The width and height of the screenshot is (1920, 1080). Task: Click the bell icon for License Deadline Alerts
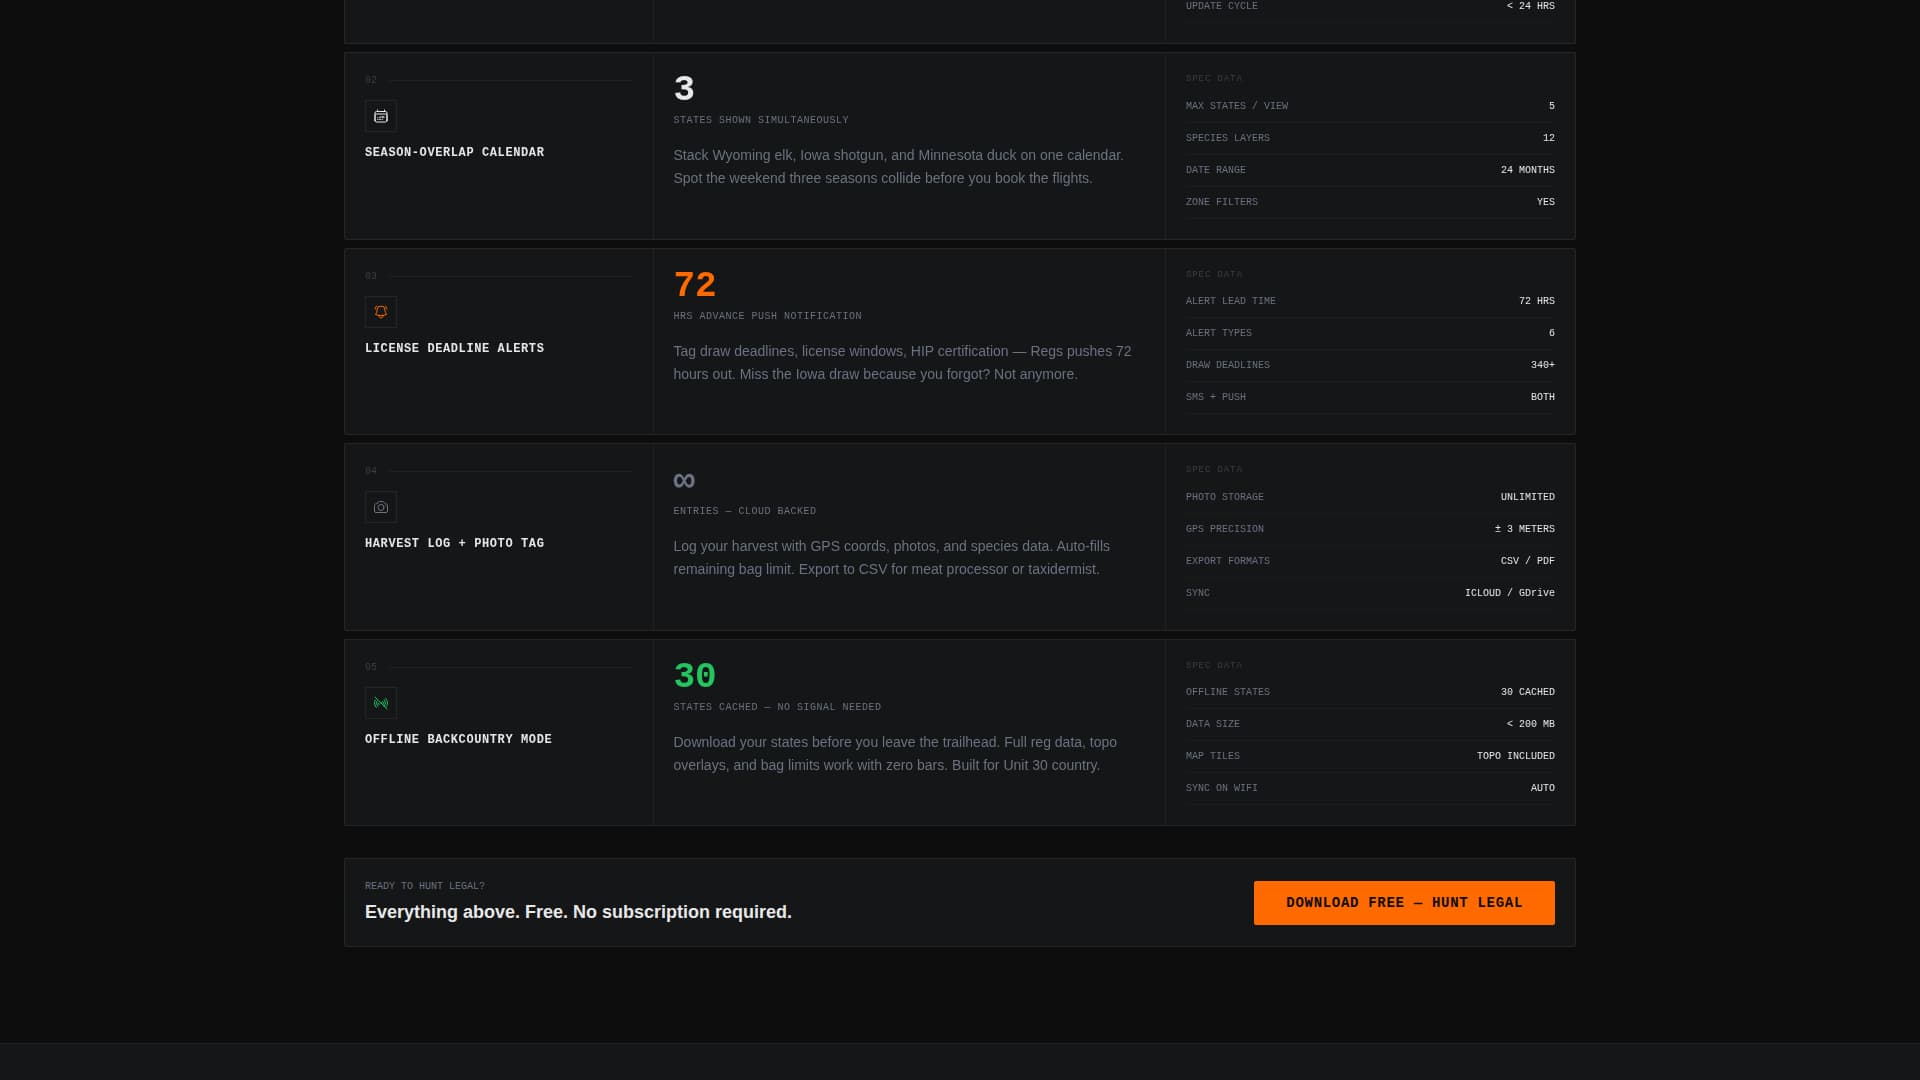click(381, 311)
